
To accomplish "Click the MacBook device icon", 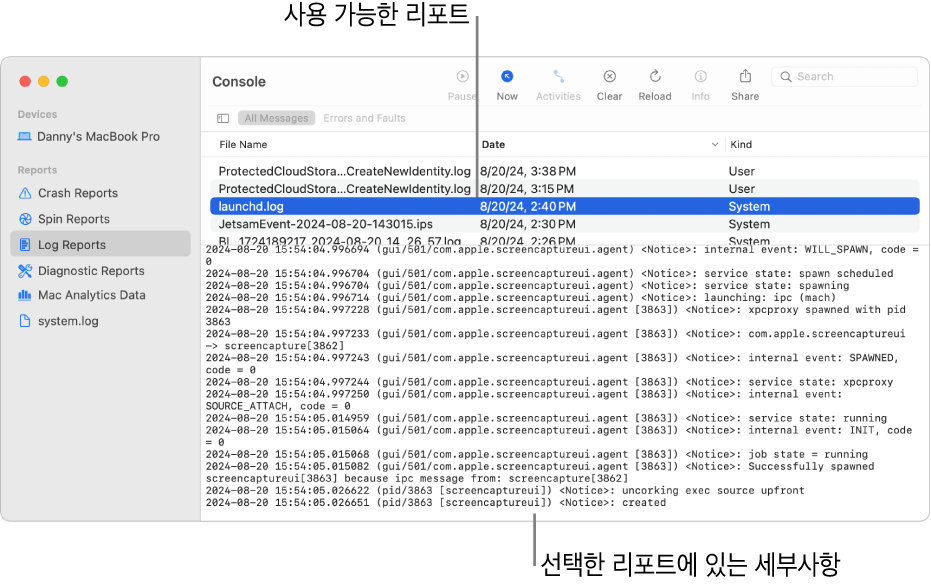I will [24, 137].
